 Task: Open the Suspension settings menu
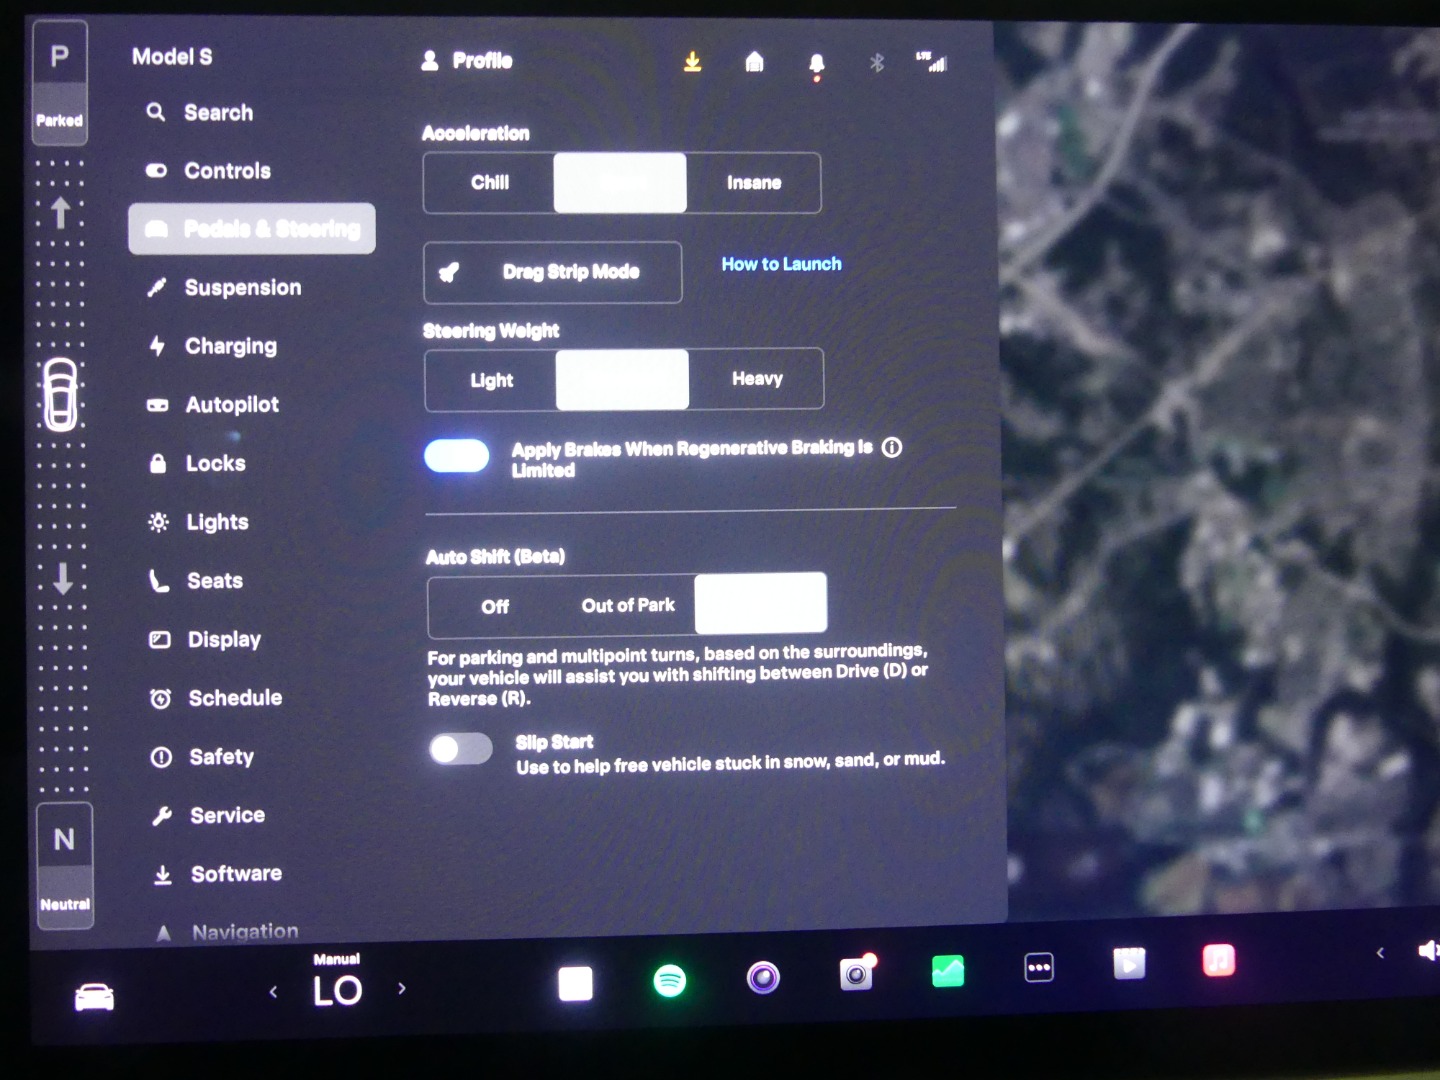[242, 288]
